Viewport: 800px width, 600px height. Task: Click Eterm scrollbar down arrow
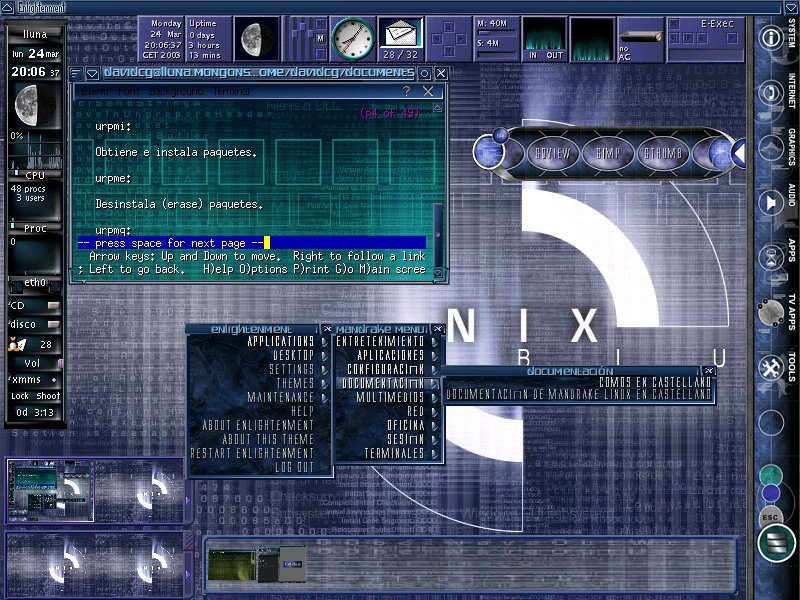click(x=438, y=273)
